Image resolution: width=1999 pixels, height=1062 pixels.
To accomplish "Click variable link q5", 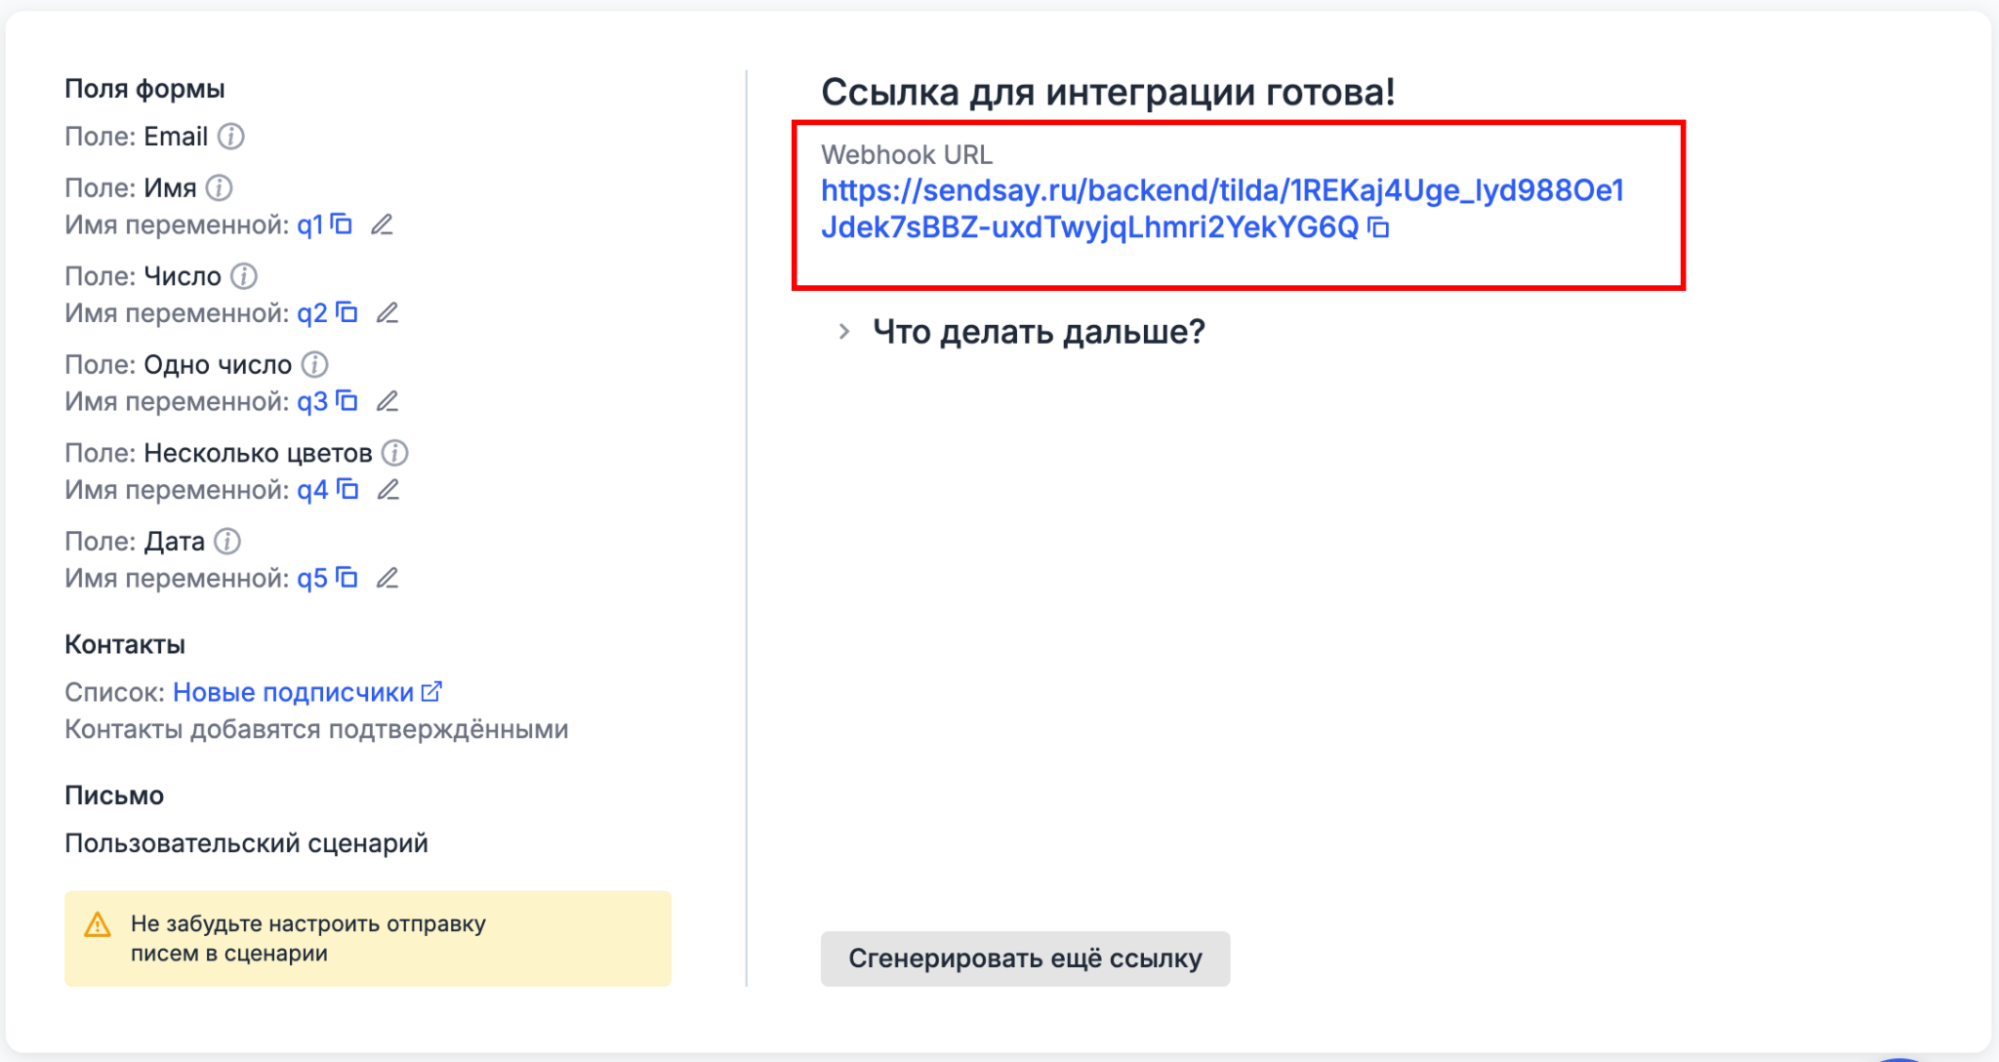I will 312,578.
